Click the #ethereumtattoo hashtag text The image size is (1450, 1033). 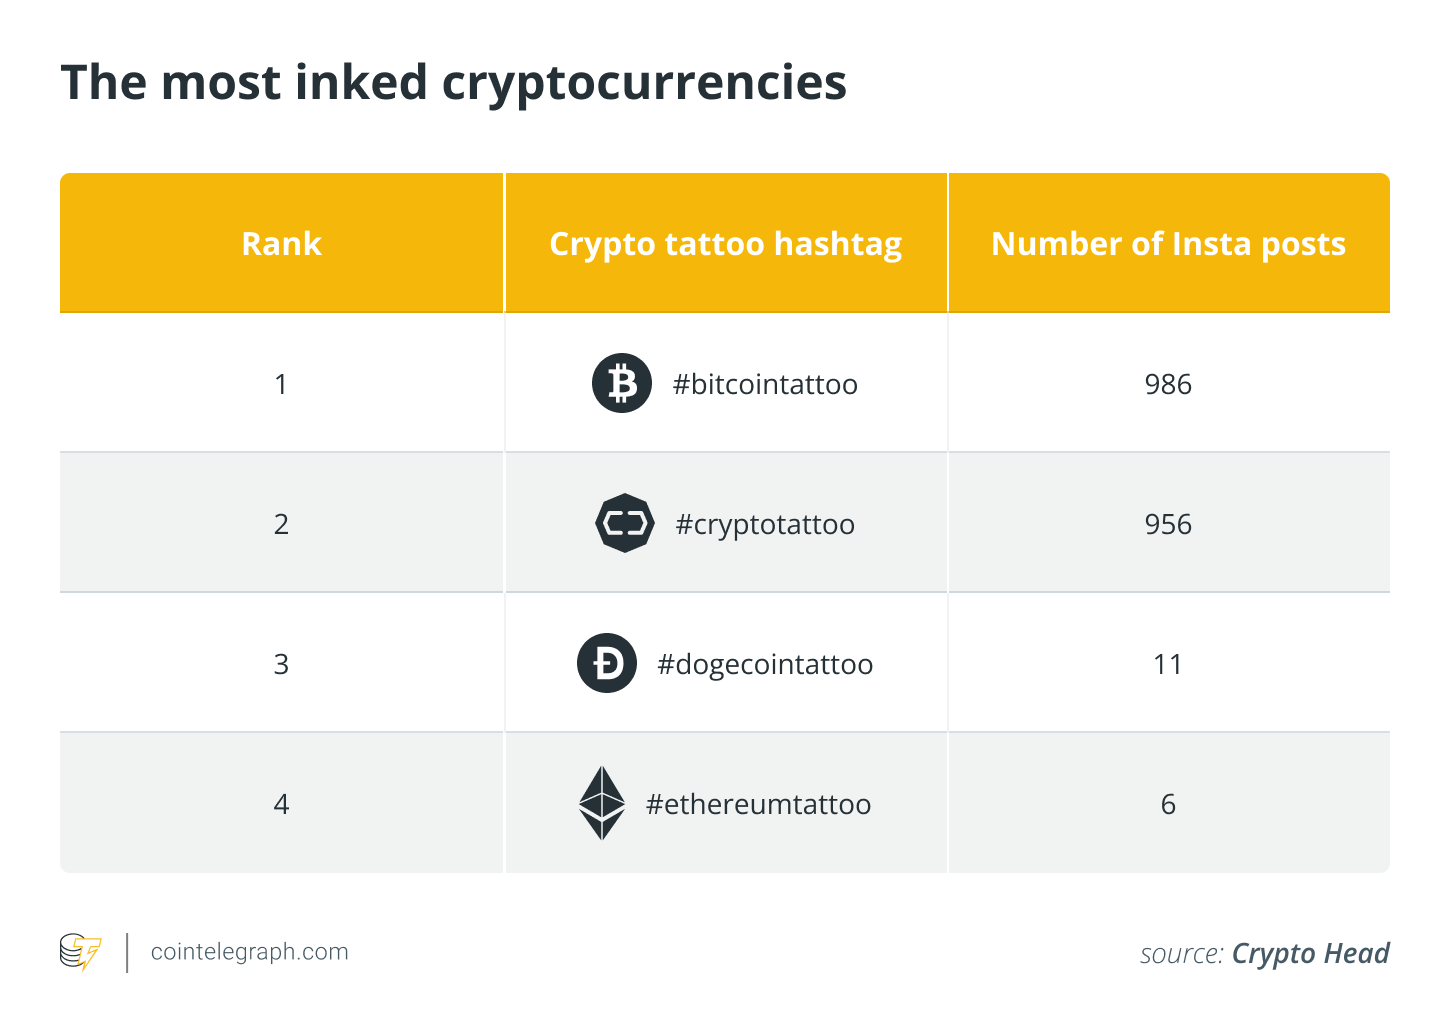(758, 805)
